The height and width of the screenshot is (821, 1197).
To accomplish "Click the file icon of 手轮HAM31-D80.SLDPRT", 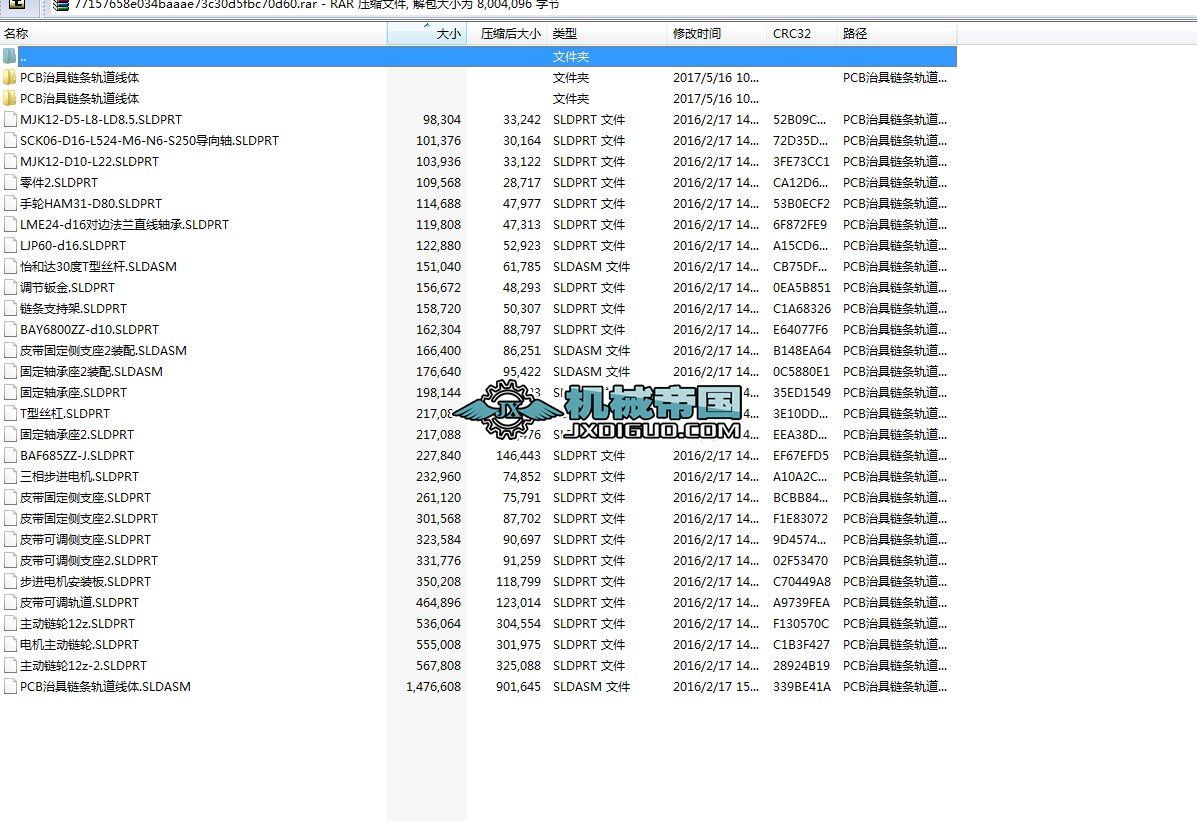I will tap(10, 203).
